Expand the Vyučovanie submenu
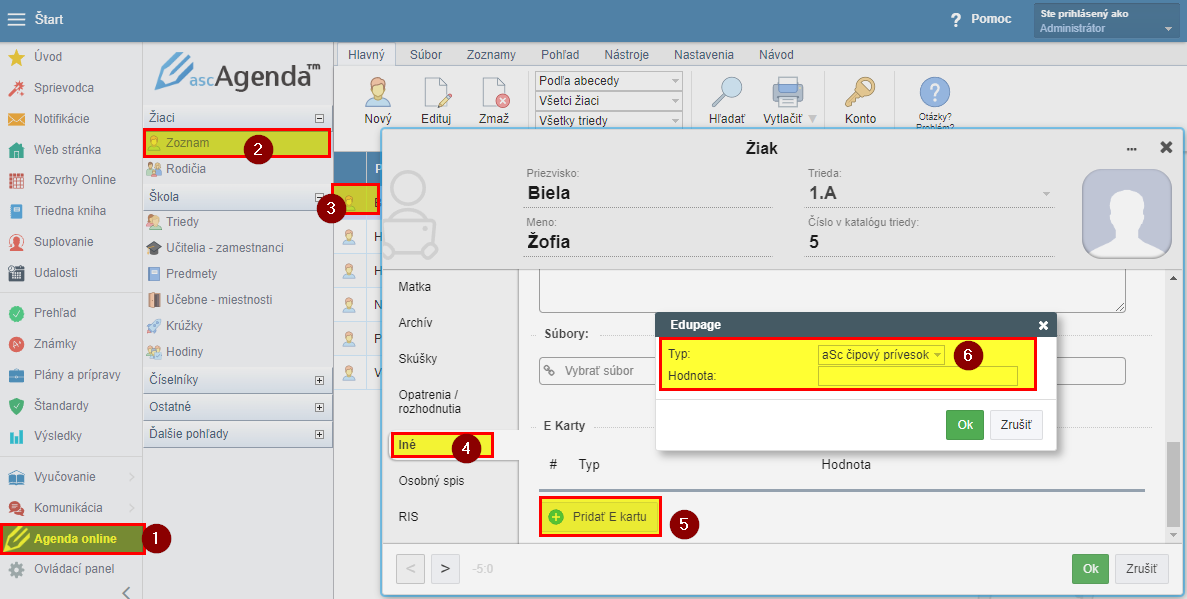 (131, 477)
